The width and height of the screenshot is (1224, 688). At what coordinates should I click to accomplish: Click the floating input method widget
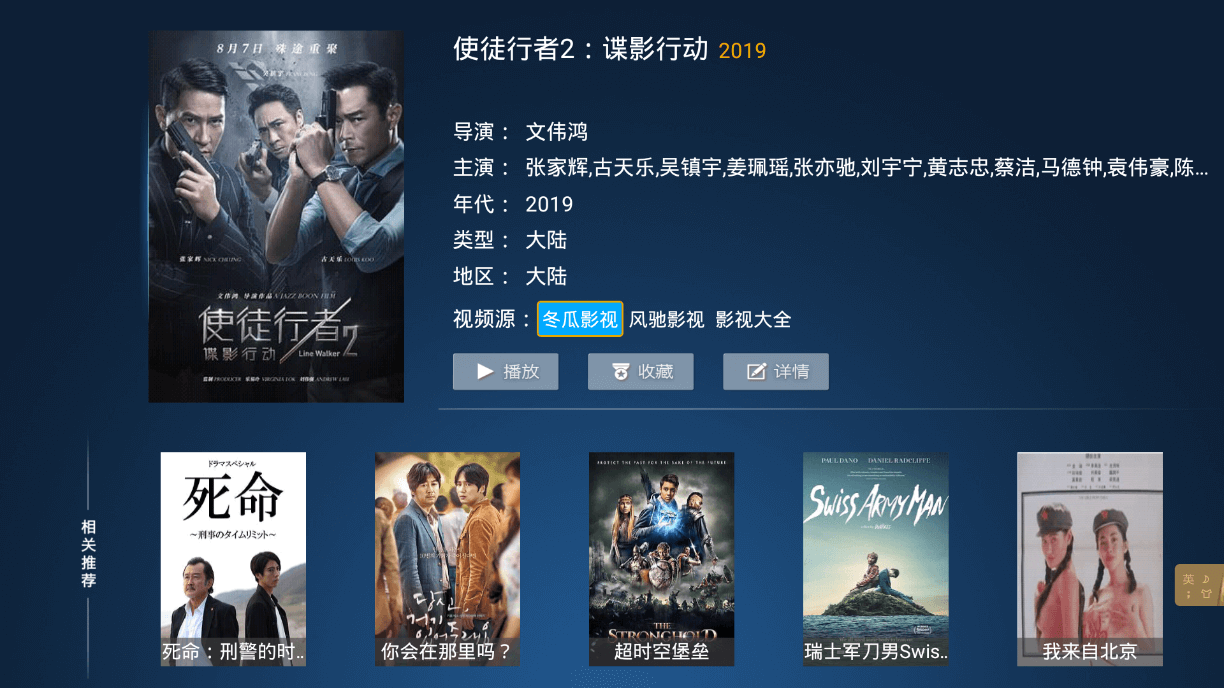[x=1199, y=585]
